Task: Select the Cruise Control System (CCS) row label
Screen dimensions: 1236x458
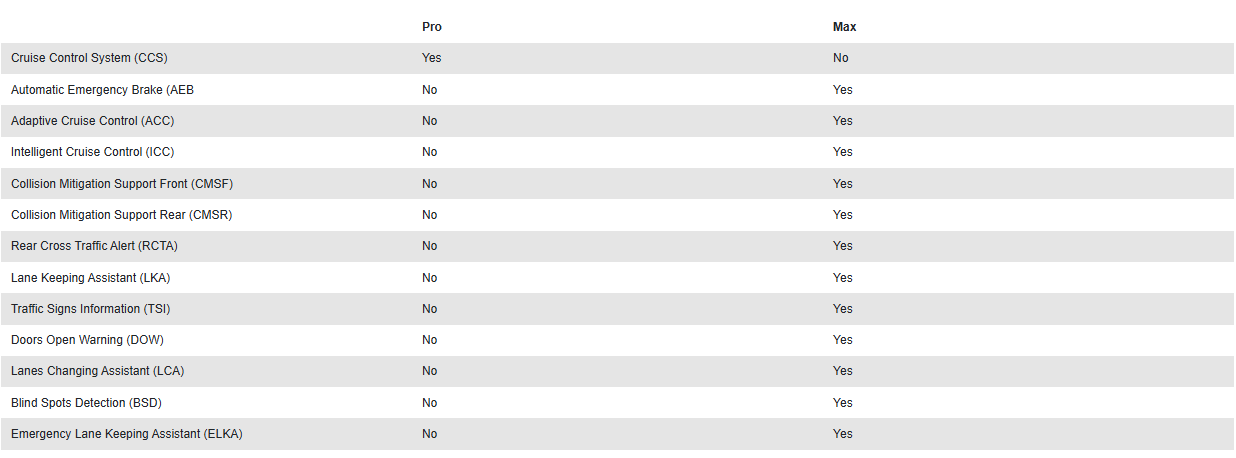Action: [x=89, y=58]
